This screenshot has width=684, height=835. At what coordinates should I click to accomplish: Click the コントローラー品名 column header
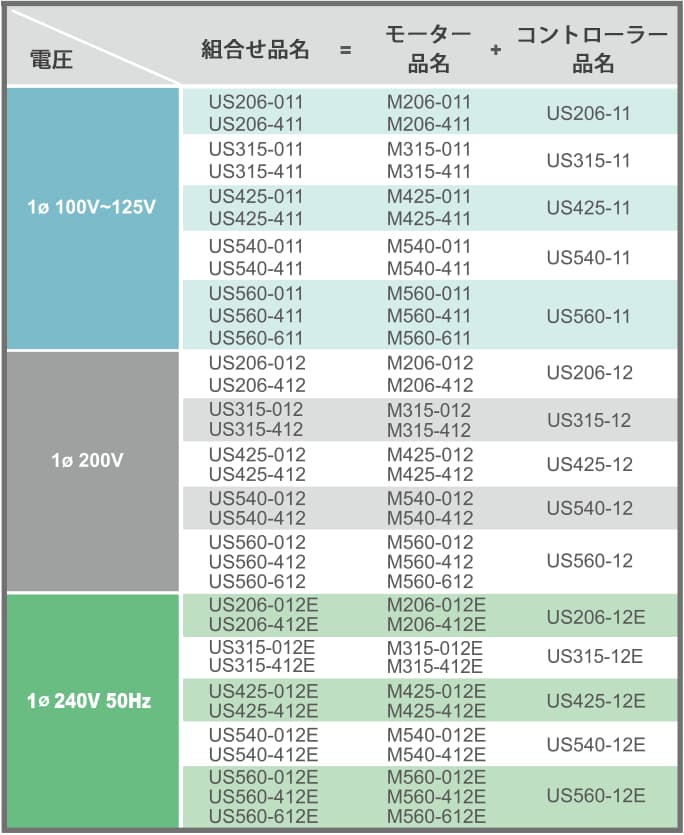[591, 49]
